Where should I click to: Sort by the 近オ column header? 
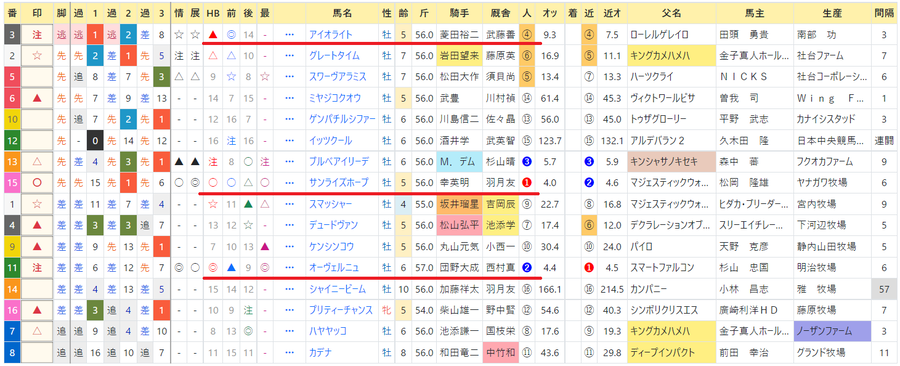[x=612, y=13]
